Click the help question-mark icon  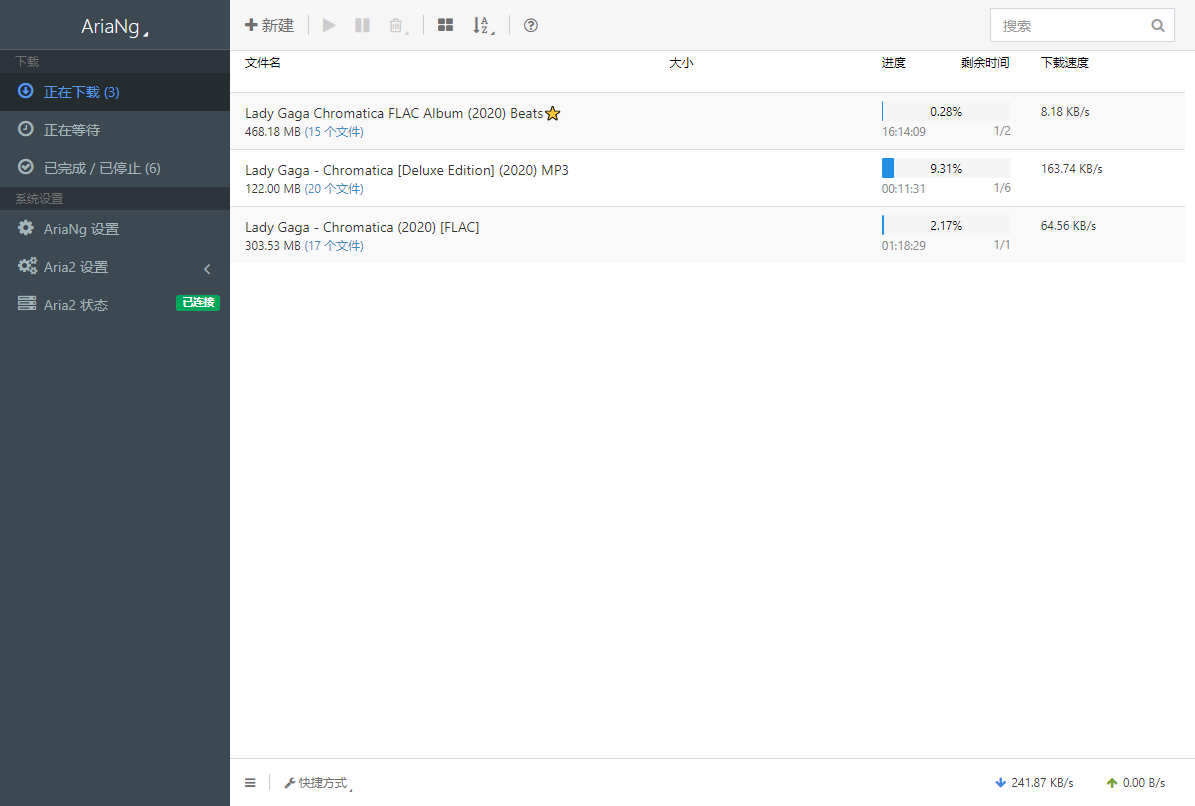click(x=531, y=25)
